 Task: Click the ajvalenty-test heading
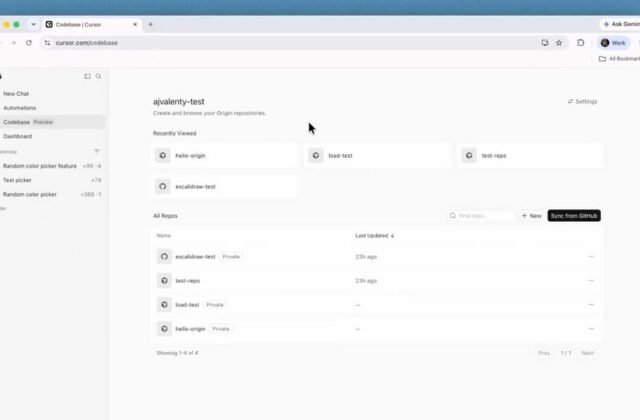(178, 102)
